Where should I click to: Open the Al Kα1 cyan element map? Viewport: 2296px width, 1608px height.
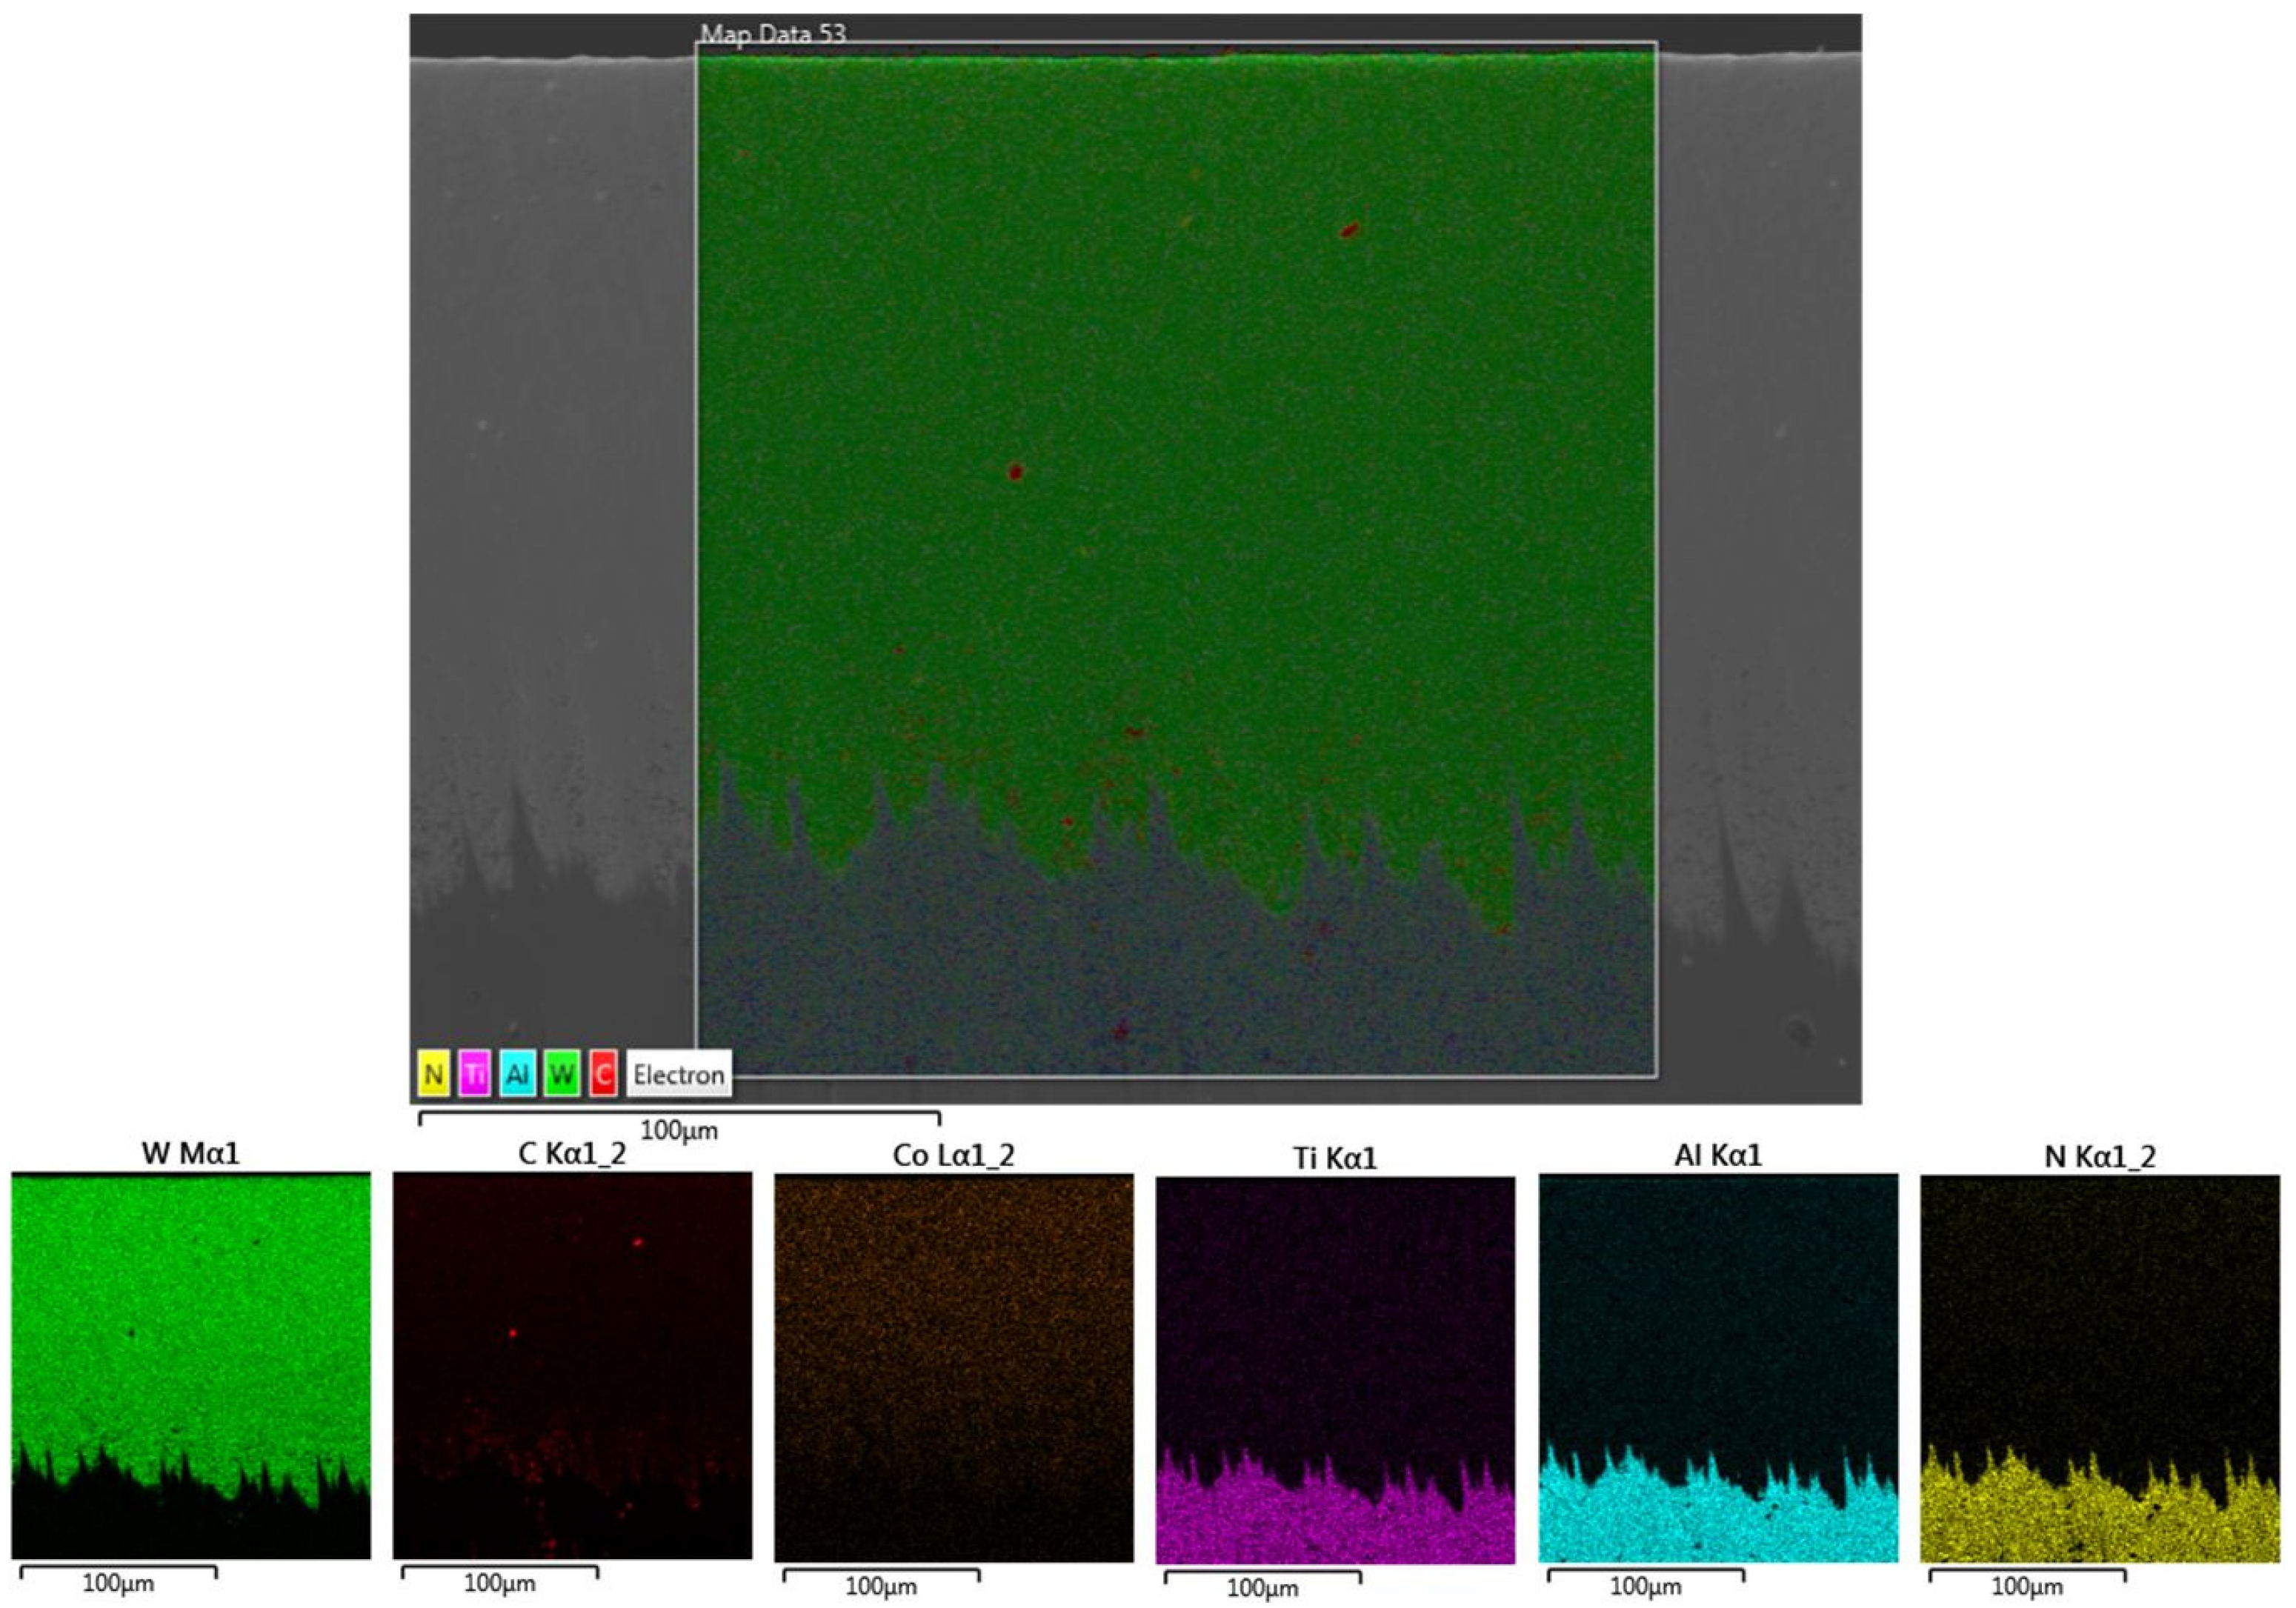1718,1368
